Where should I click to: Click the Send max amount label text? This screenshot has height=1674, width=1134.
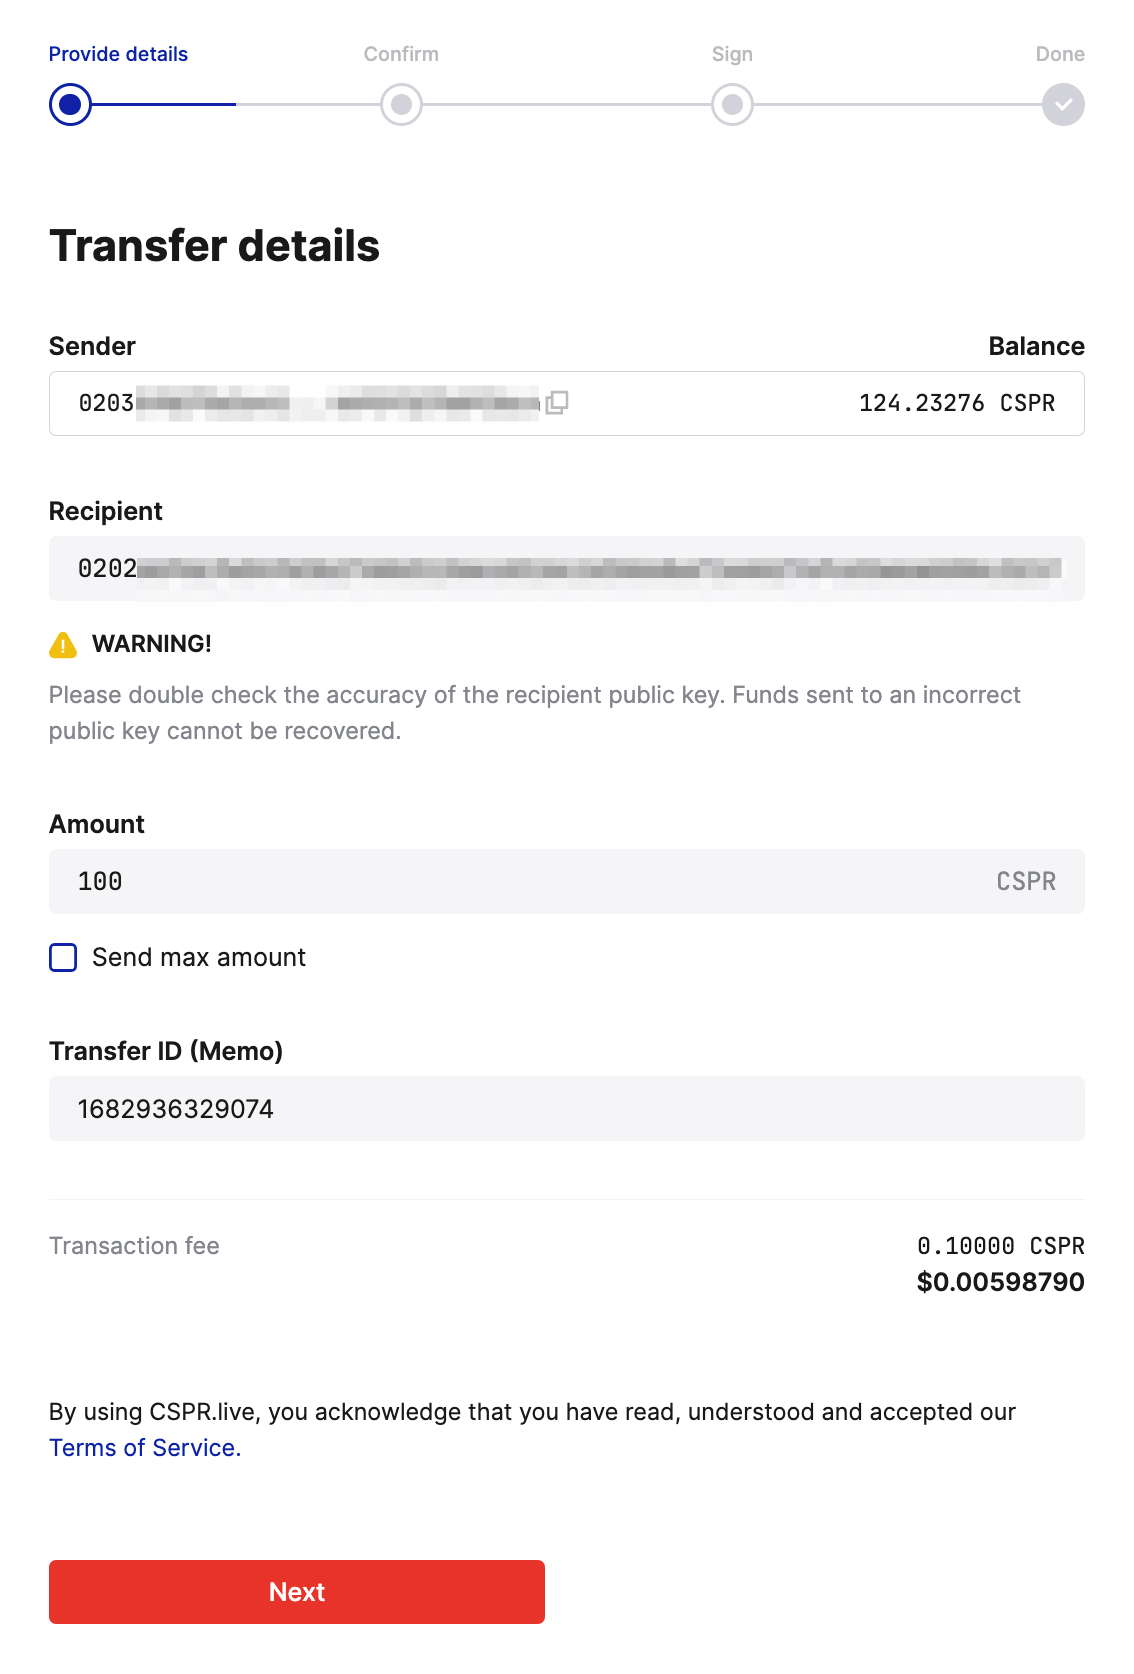(x=199, y=957)
